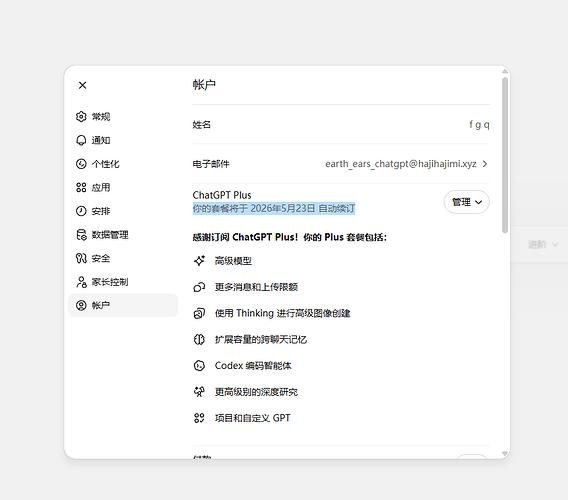
Task: Click the 更高级别的深度研究 text
Action: (256, 392)
